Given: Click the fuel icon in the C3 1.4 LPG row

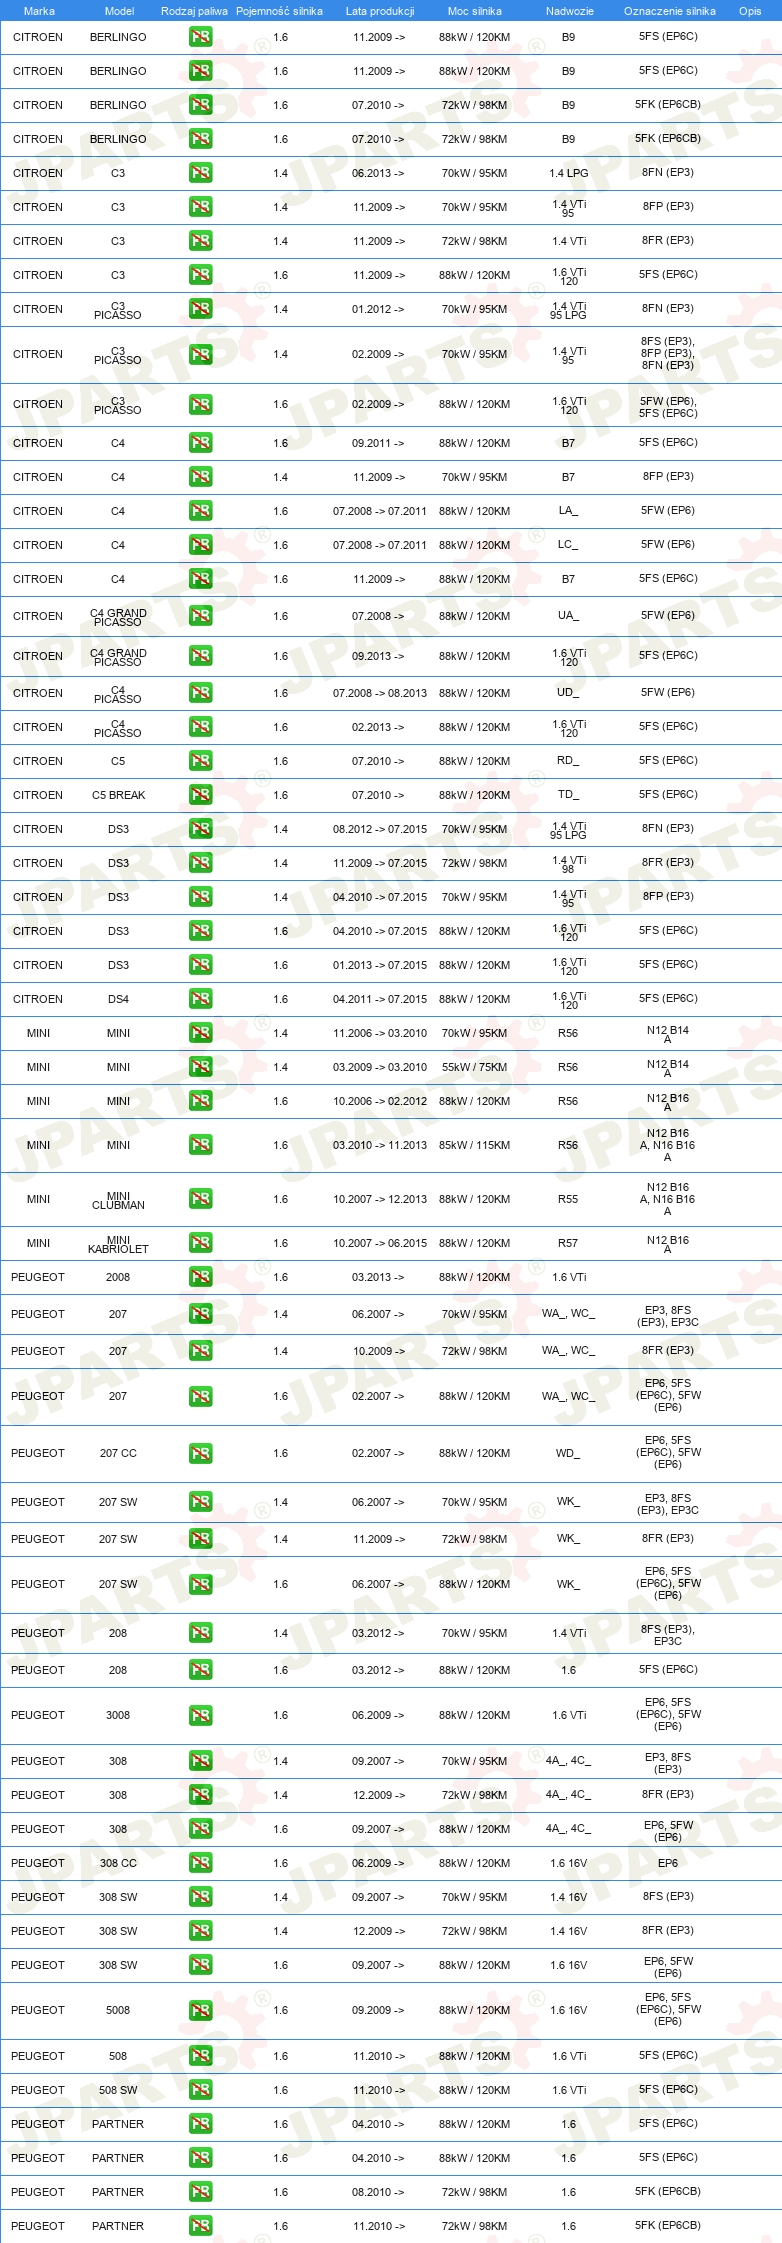Looking at the screenshot, I should pyautogui.click(x=200, y=173).
